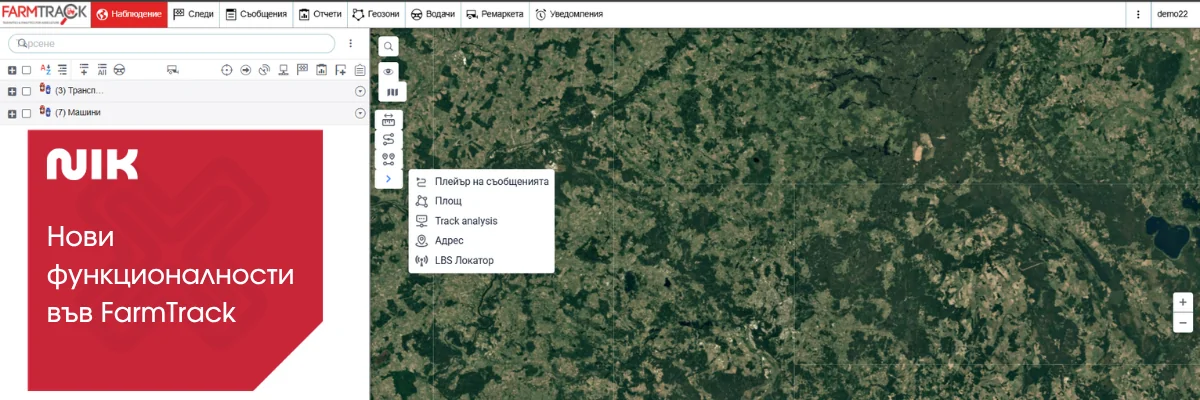Screen dimensions: 1200x400
Task: Collapse the map tools chevron menu
Action: (x=388, y=179)
